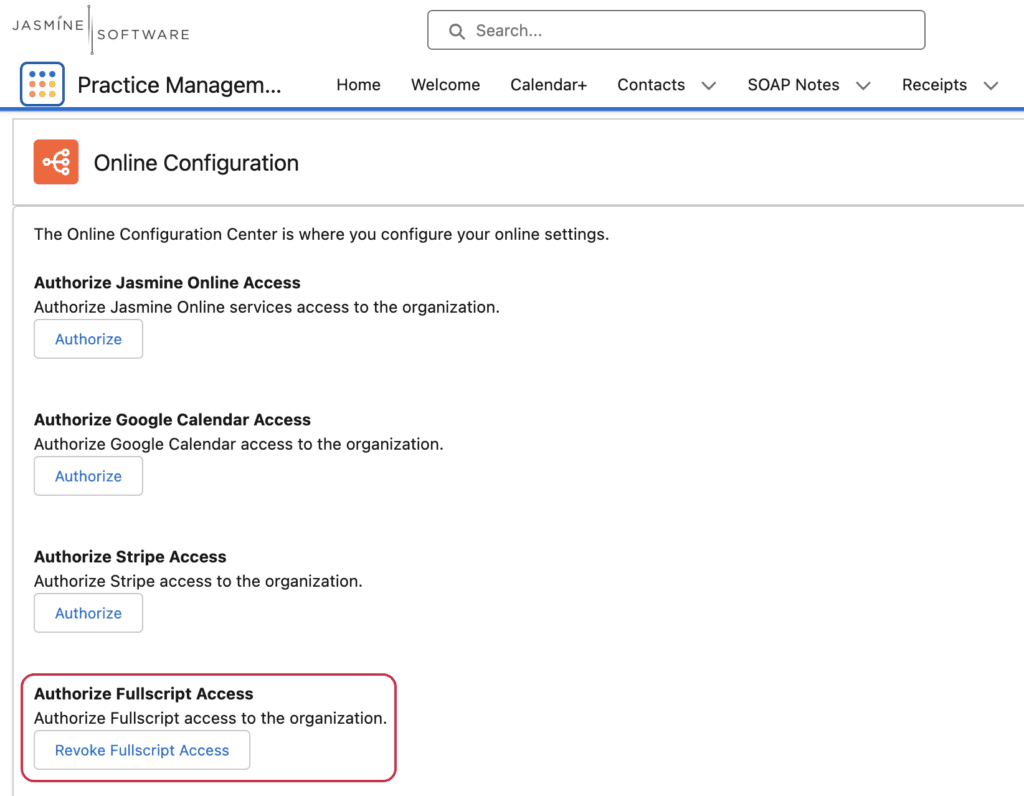Expand the Contacts dropdown chevron

click(x=709, y=86)
